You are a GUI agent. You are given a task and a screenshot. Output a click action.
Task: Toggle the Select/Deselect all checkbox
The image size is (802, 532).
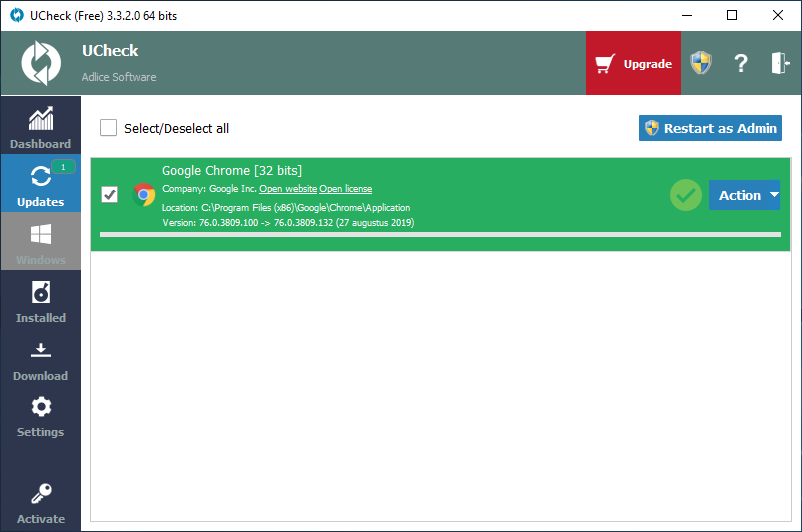tap(108, 128)
